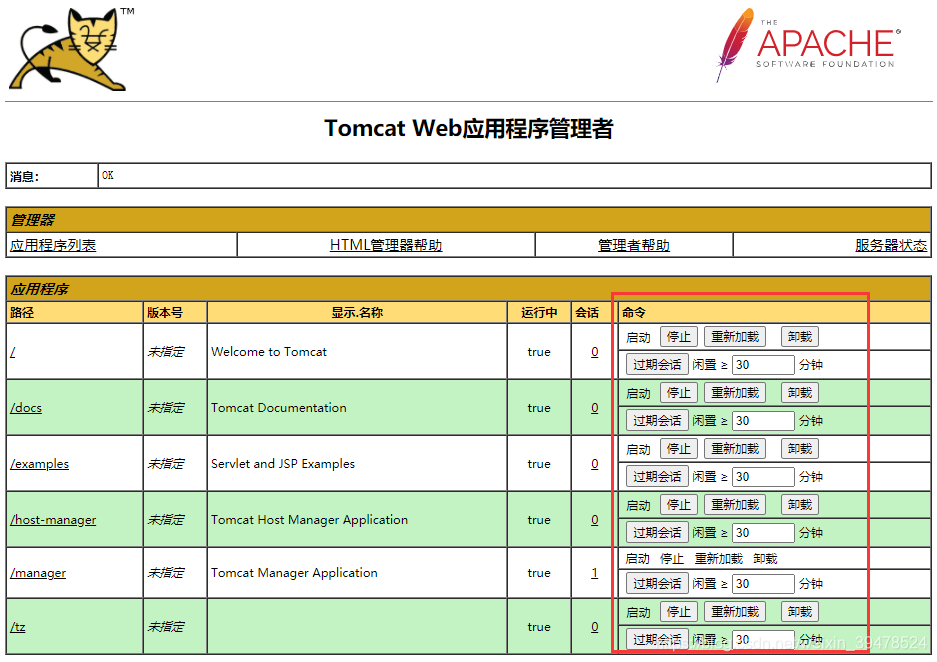
Task: Click Tomcat Host Manager Application name
Action: [x=310, y=520]
